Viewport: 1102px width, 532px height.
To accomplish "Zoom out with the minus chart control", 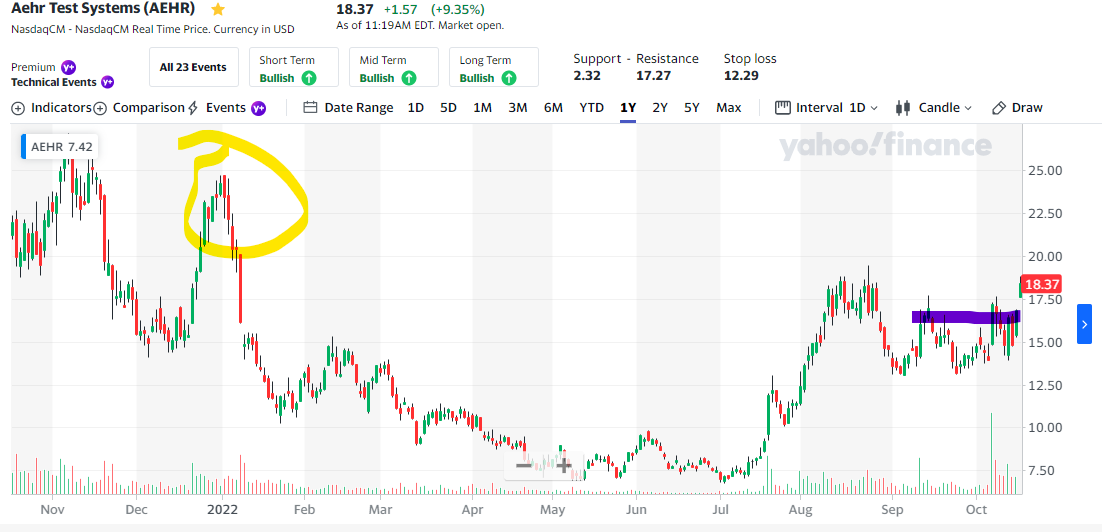I will coord(524,465).
